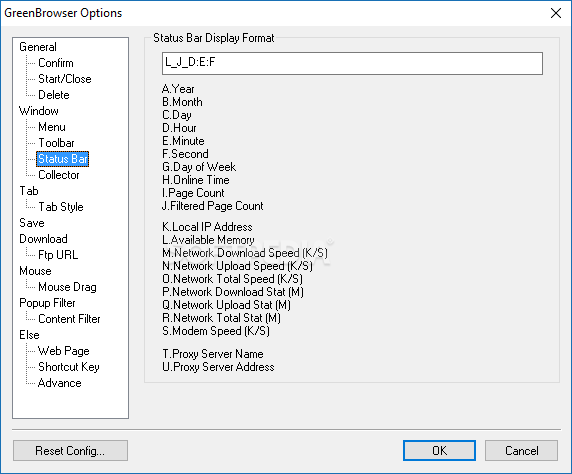Select Advance in the tree

[59, 383]
